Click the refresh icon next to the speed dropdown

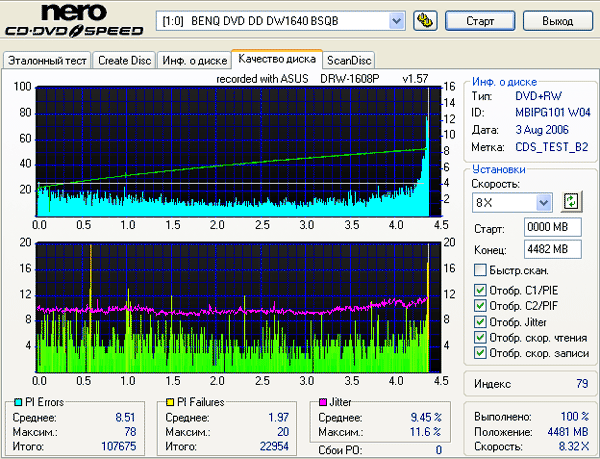click(571, 201)
